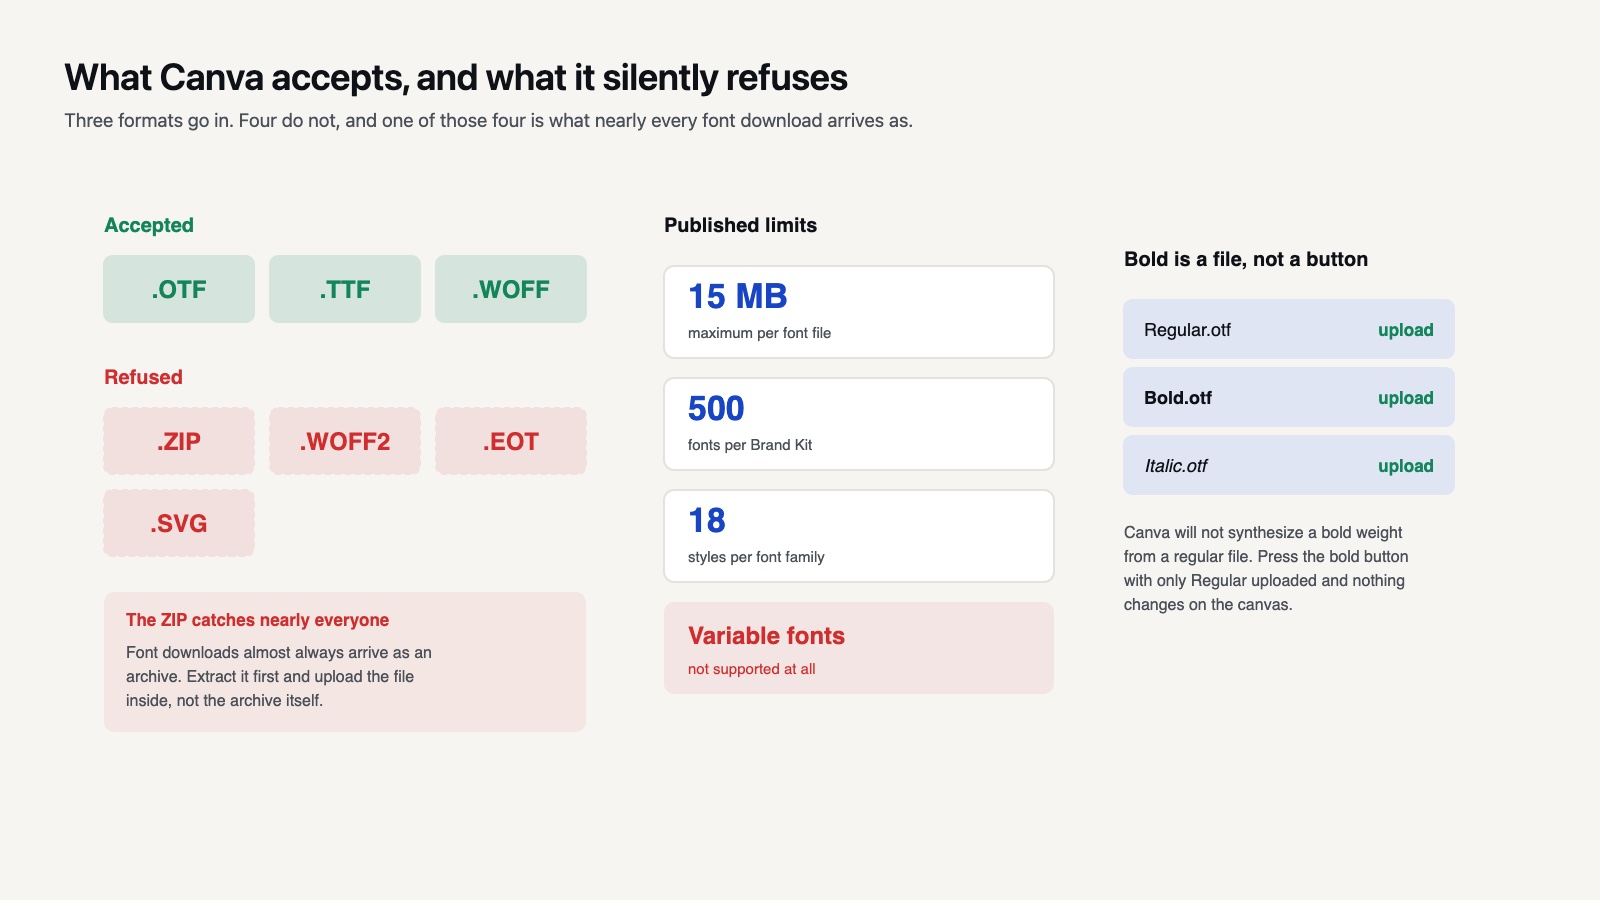Screen dimensions: 1600x900
Task: Select the .WOFF2 refused format chip
Action: tap(345, 441)
